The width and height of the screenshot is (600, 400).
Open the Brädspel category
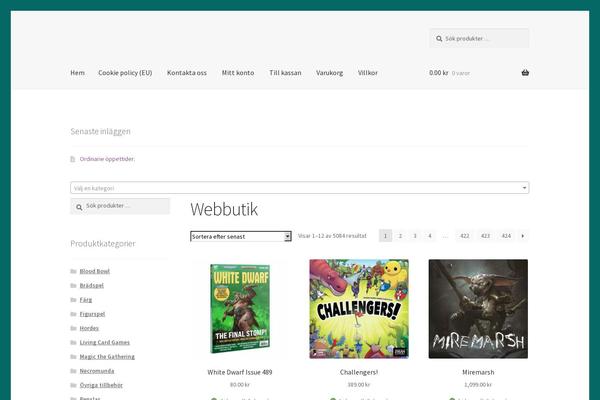click(x=91, y=286)
